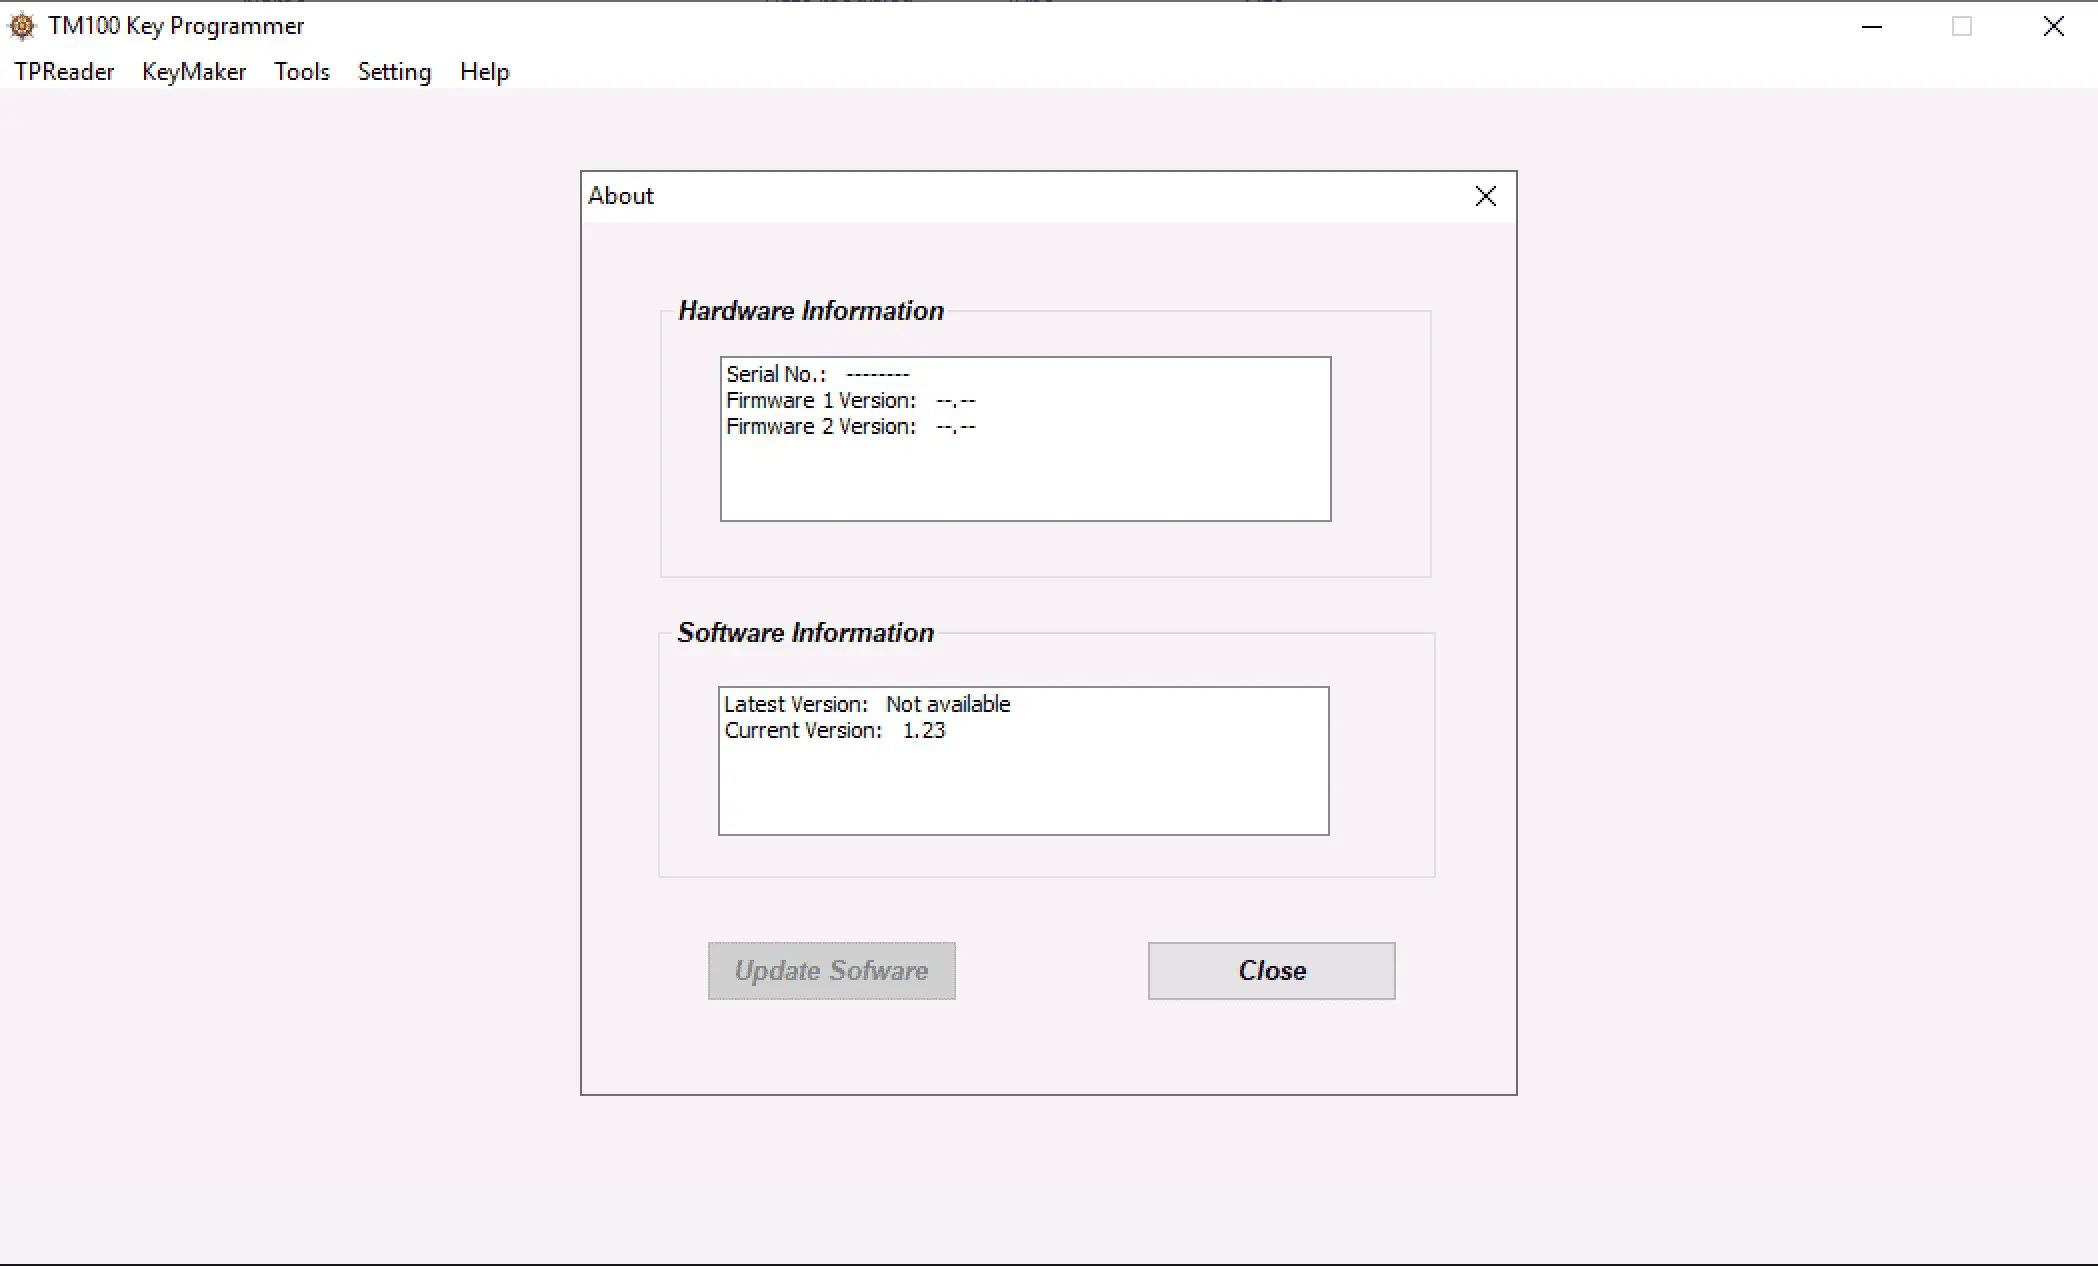
Task: Open the TPReader menu
Action: pos(64,72)
